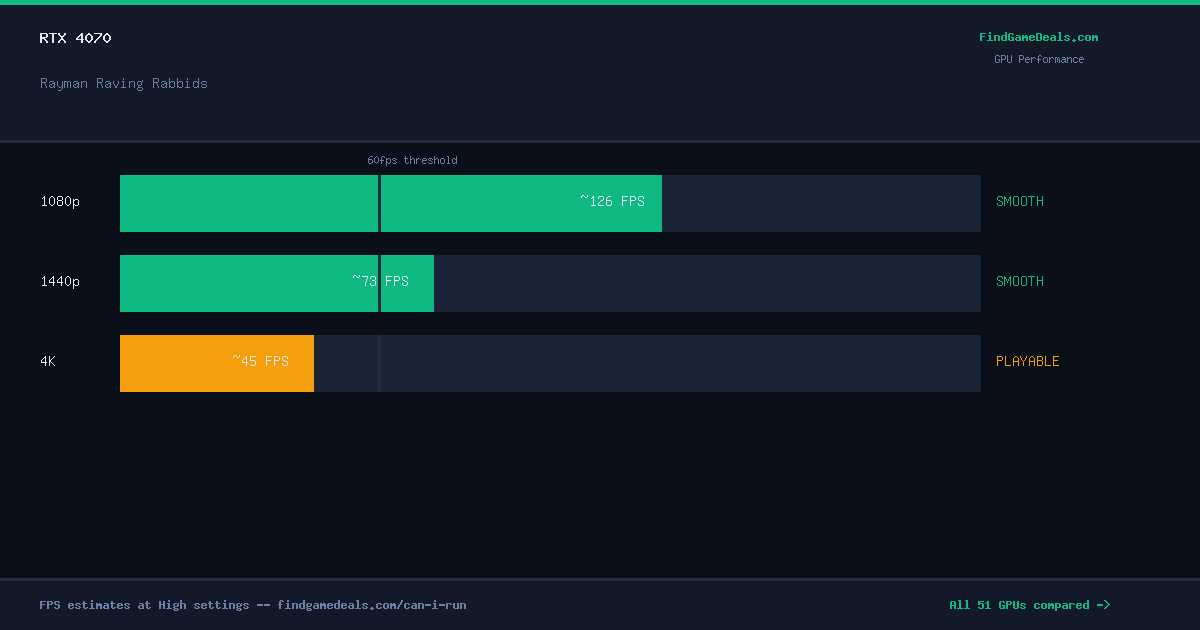Screen dimensions: 1200x630
Task: Select the GPU Performance label
Action: (1038, 59)
